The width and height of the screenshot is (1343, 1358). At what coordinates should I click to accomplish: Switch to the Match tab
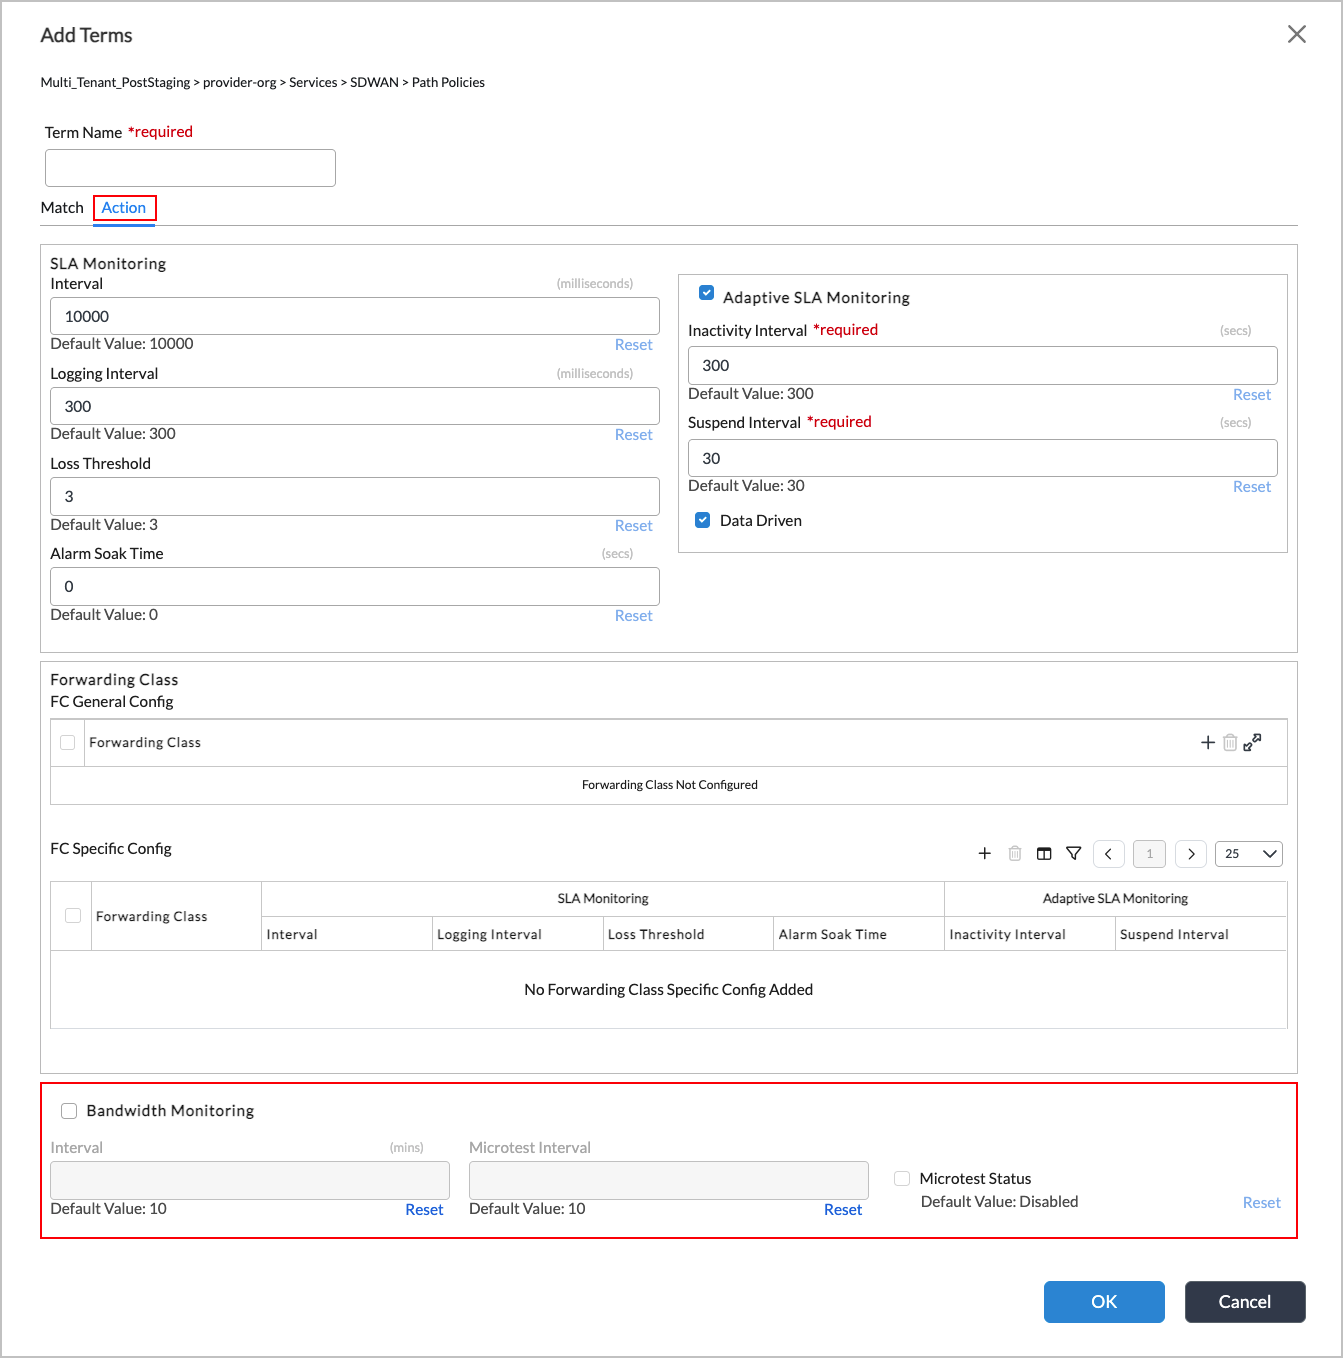click(x=62, y=207)
